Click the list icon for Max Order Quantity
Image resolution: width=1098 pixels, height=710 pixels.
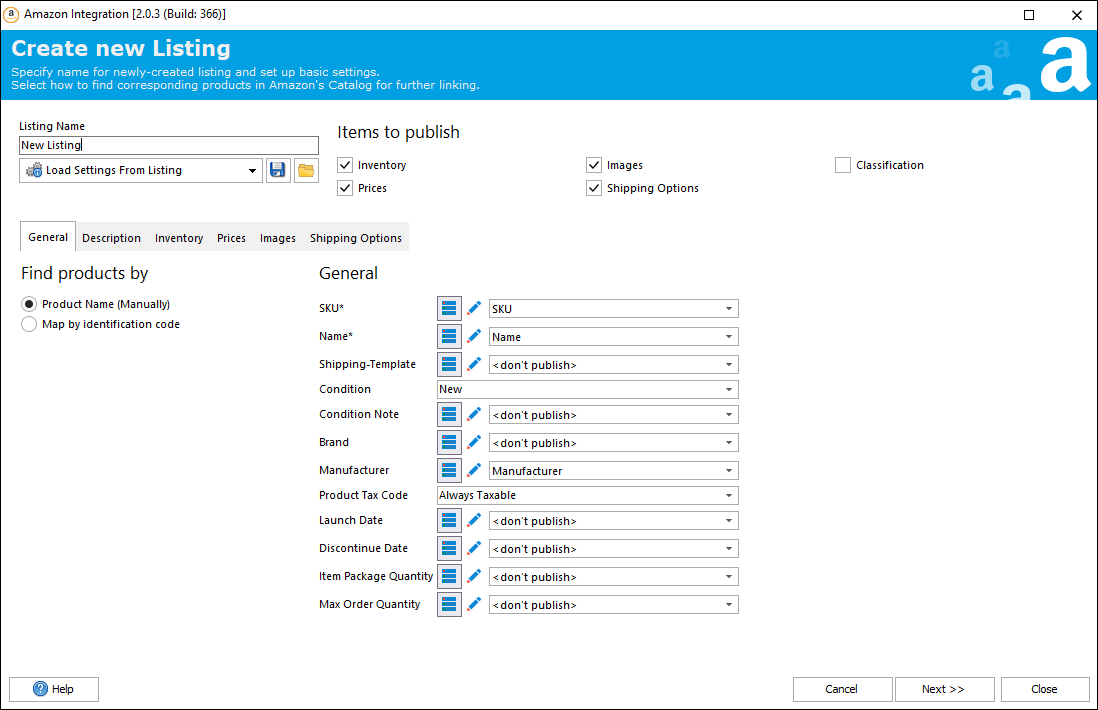point(449,604)
